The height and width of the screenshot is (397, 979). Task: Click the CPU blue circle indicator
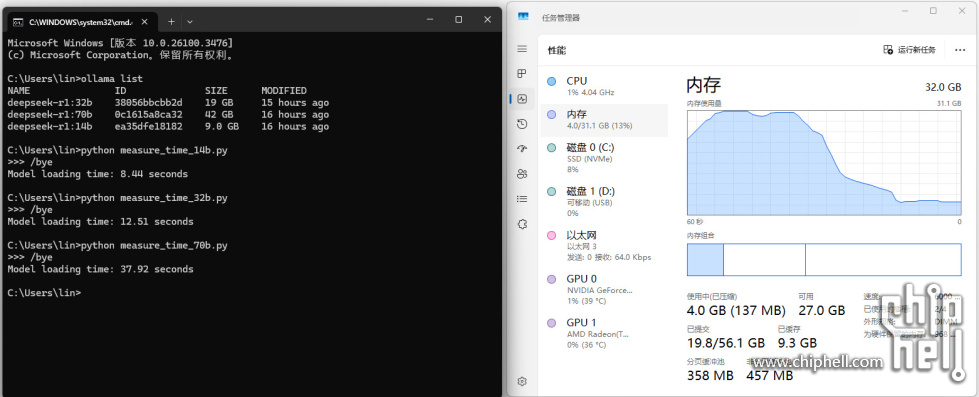coord(551,81)
